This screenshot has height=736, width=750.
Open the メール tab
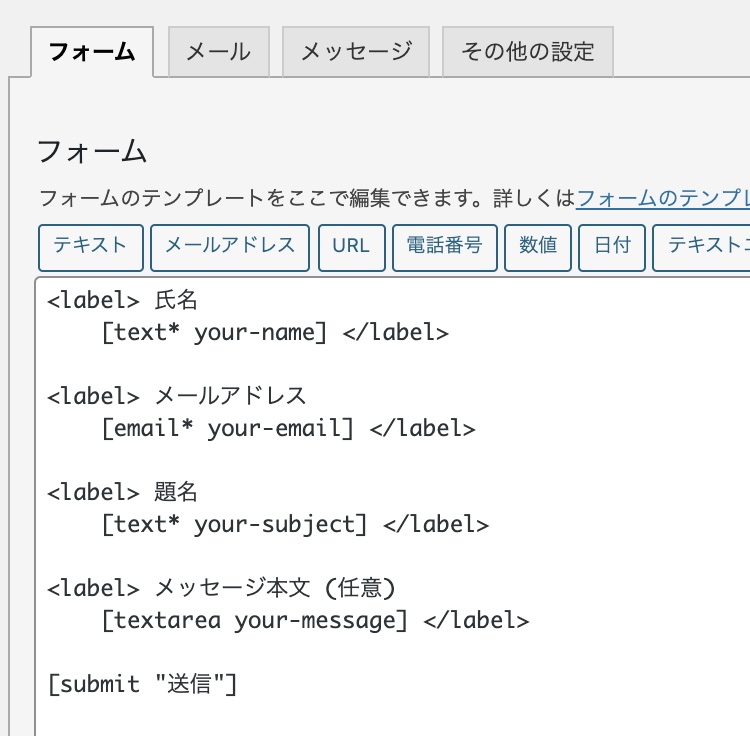click(x=218, y=52)
